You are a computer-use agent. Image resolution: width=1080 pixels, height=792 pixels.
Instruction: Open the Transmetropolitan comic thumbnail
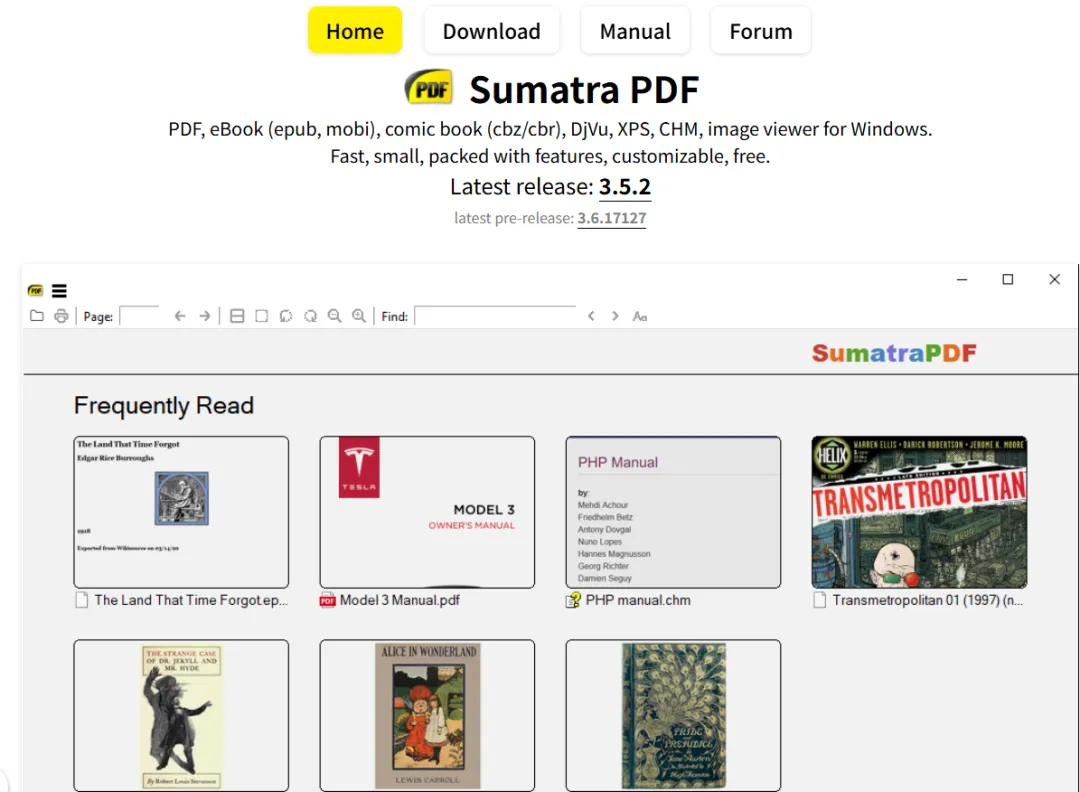point(919,512)
